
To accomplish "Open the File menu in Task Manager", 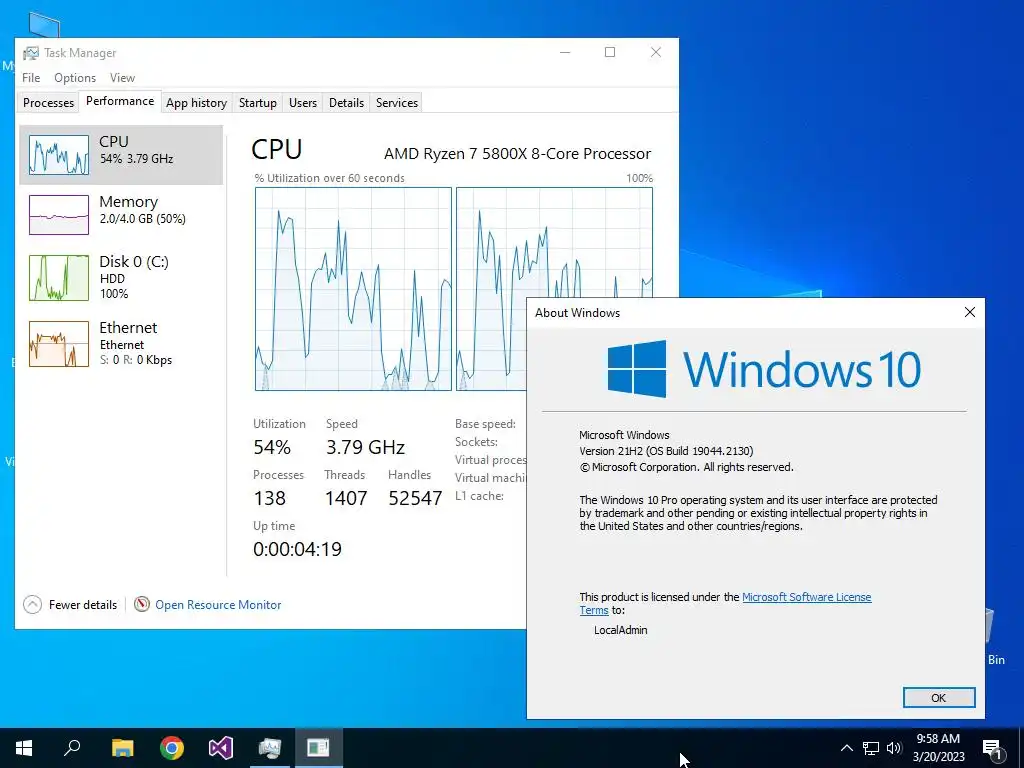I will tap(31, 78).
